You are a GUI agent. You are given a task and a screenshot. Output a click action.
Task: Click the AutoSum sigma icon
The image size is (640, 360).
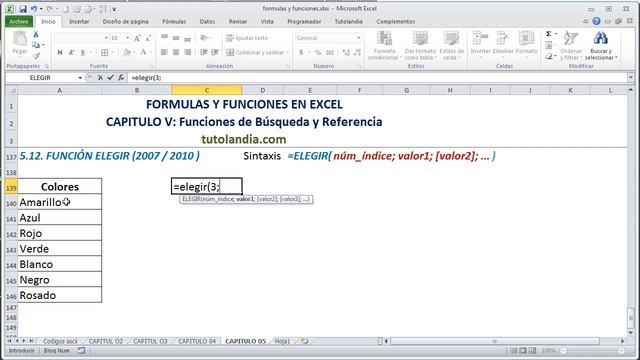click(x=549, y=34)
